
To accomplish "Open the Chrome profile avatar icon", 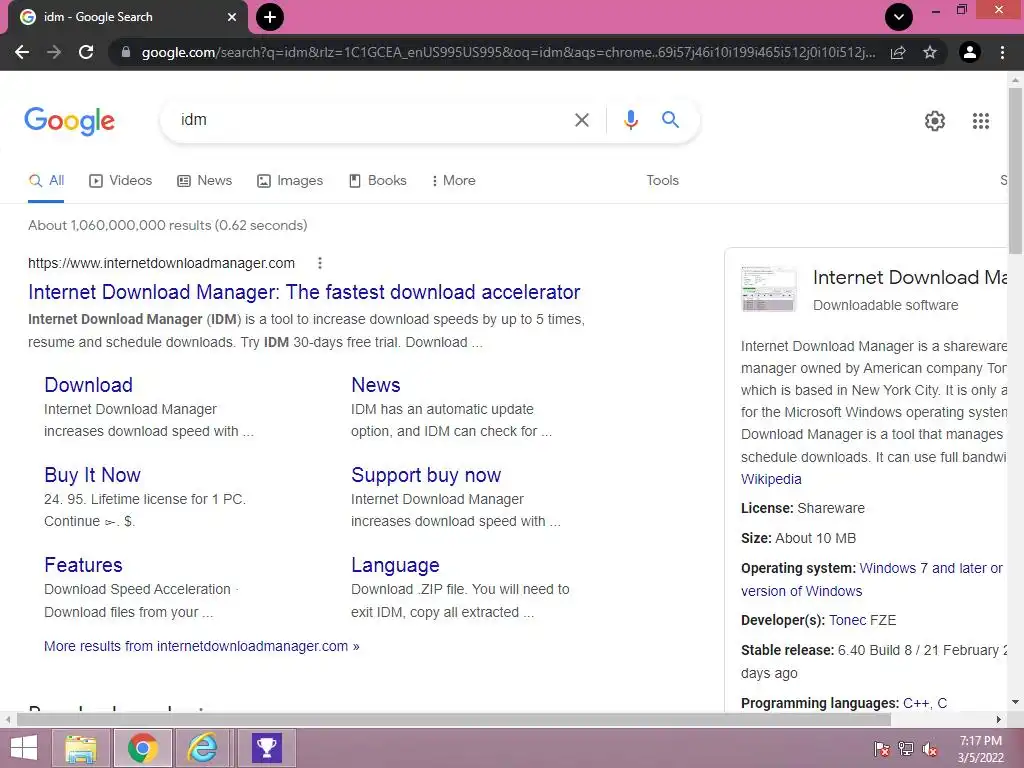I will coord(970,52).
